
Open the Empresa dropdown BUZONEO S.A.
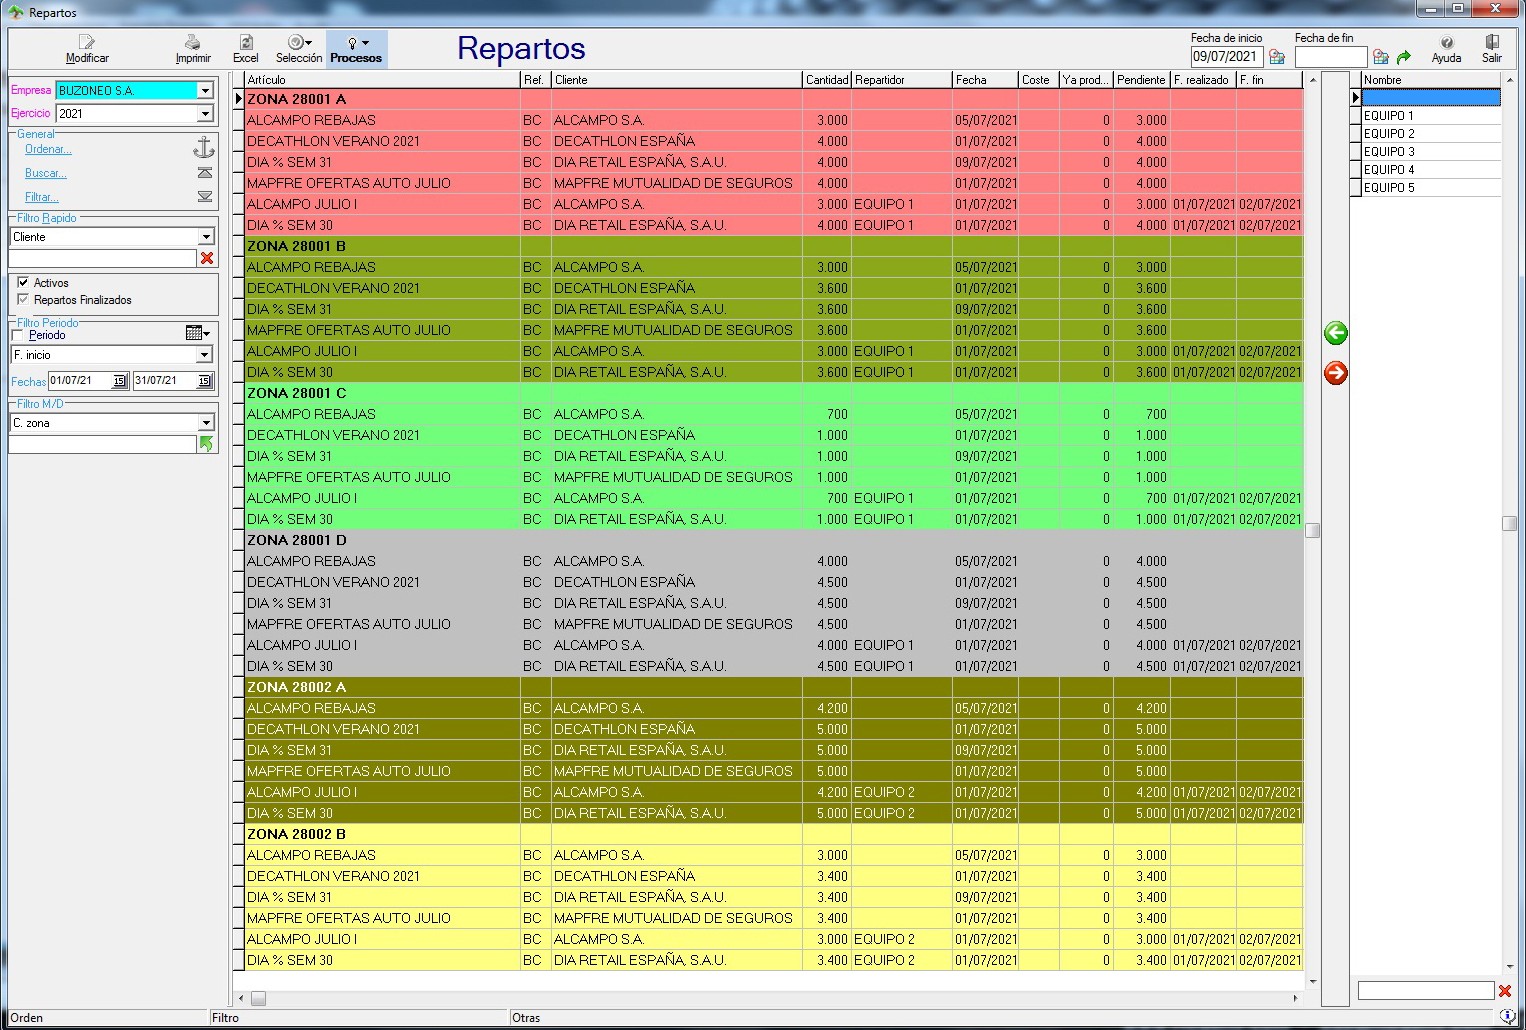[205, 90]
